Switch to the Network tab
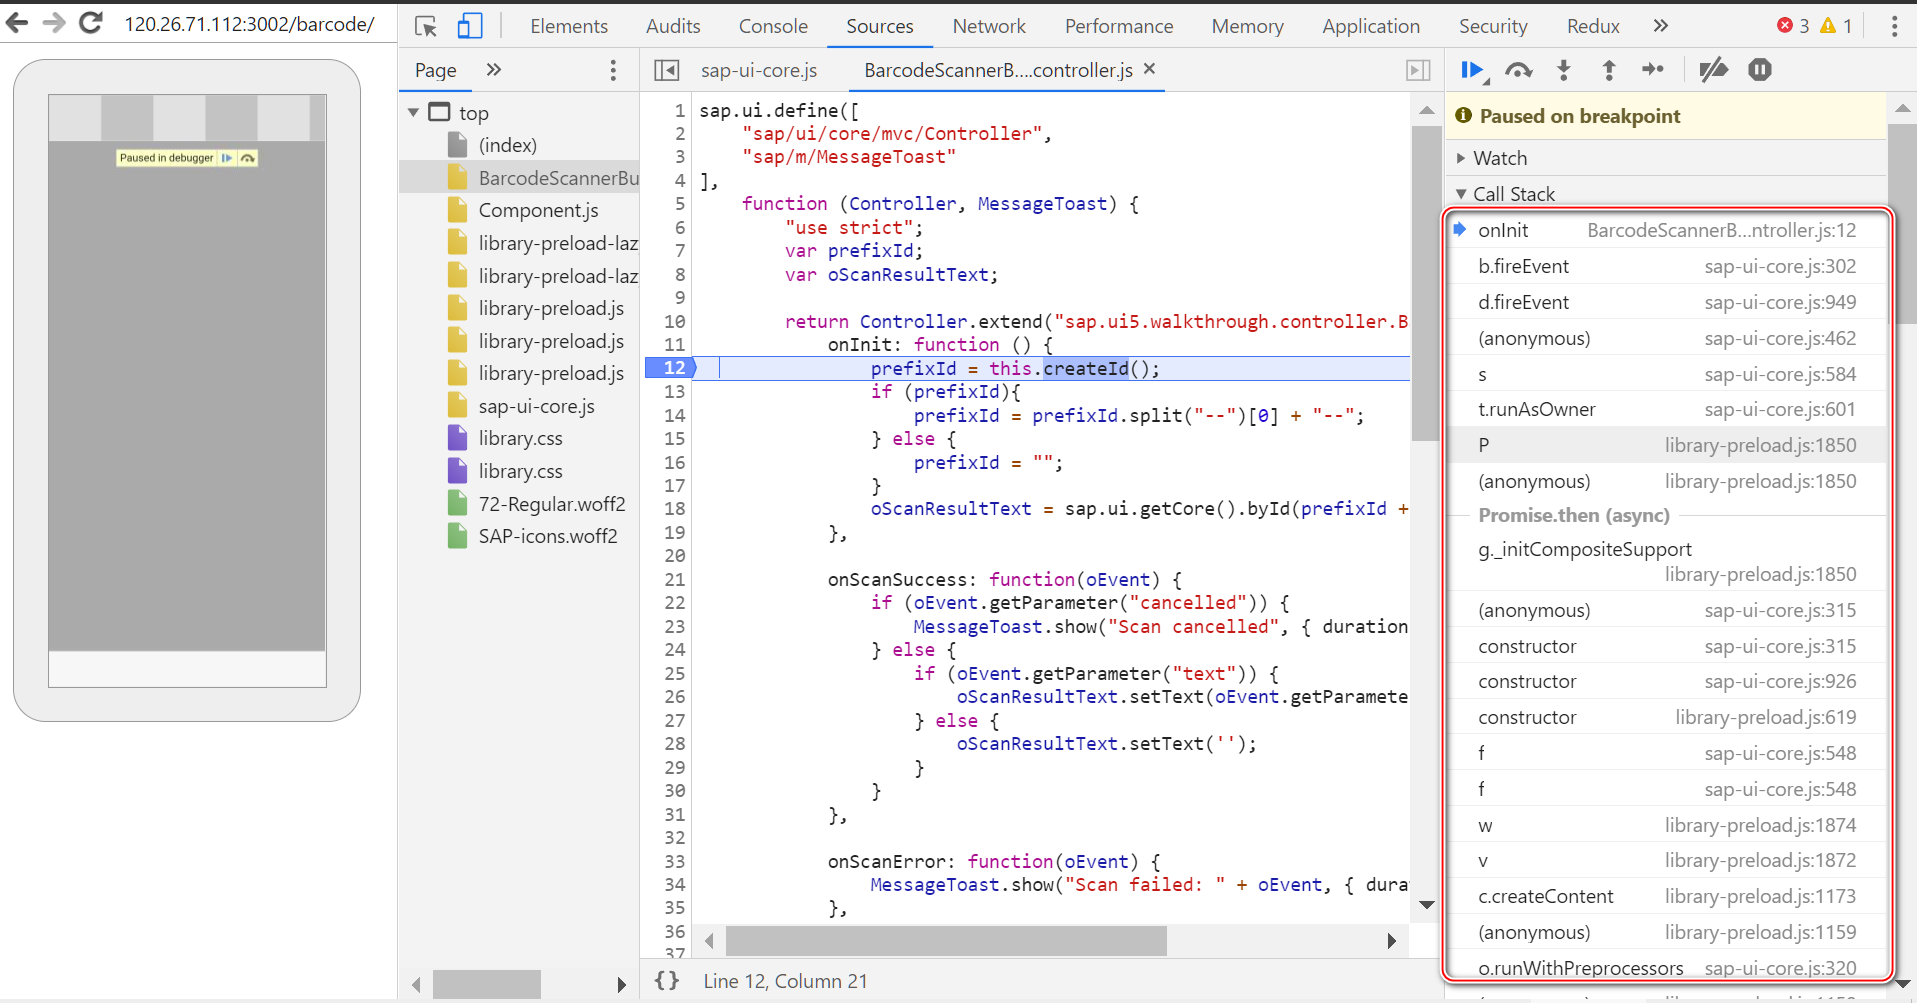Viewport: 1917px width, 1003px height. click(989, 26)
